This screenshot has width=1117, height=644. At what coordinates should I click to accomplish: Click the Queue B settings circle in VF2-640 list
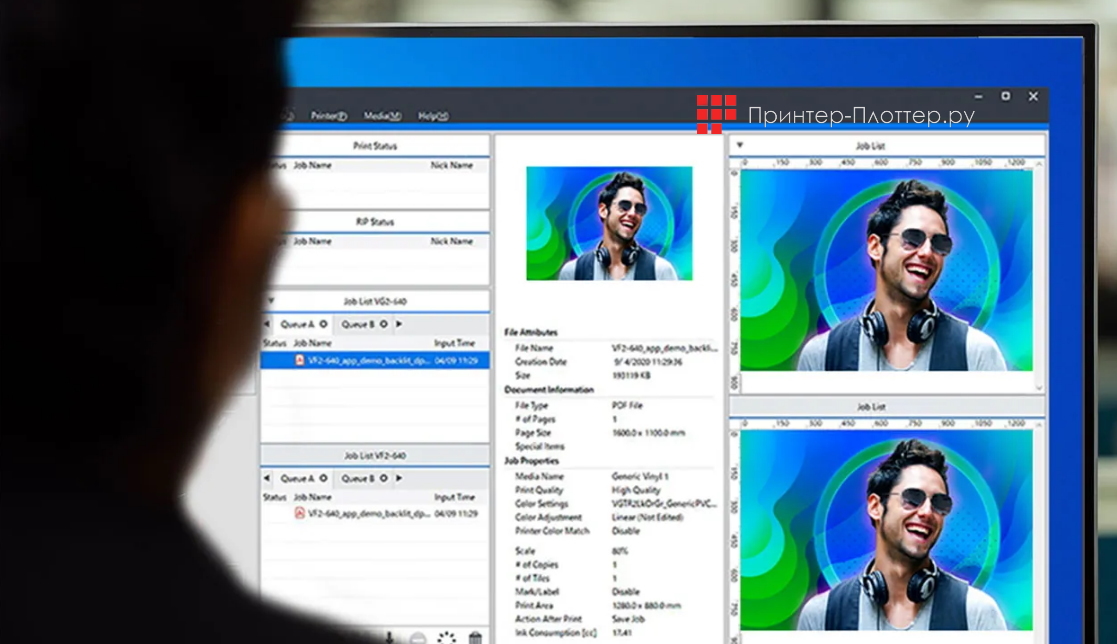[383, 478]
